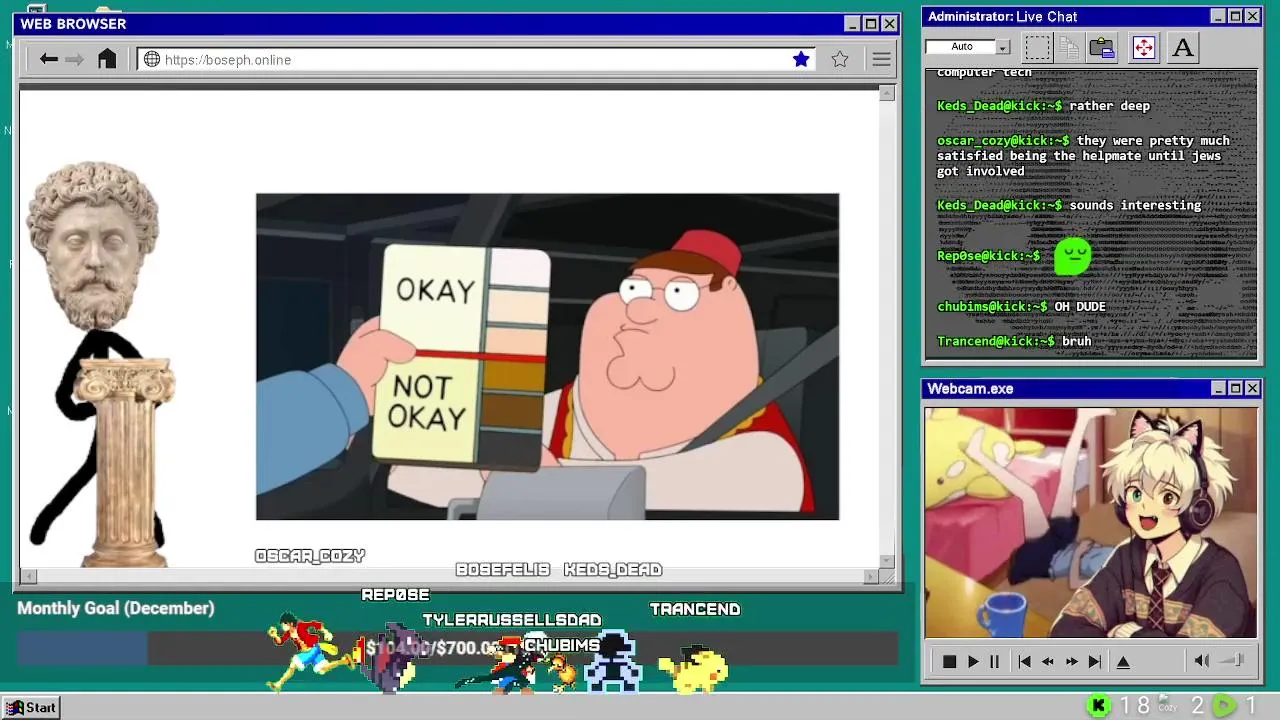Image resolution: width=1280 pixels, height=720 pixels.
Task: Stop playback in Webcam.exe
Action: pos(949,661)
